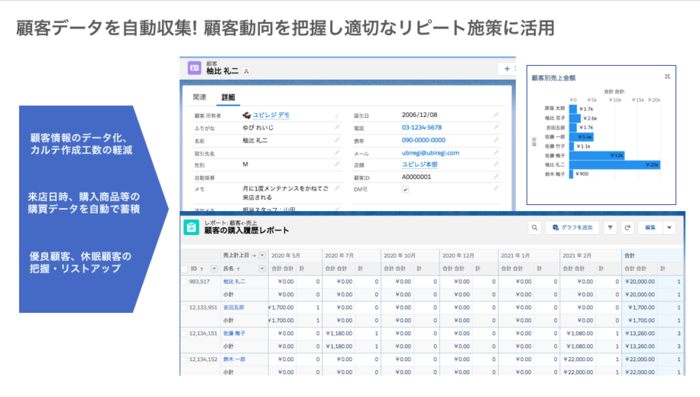Open the 売上計上日 column dropdown
This screenshot has height=397, width=700.
point(262,255)
